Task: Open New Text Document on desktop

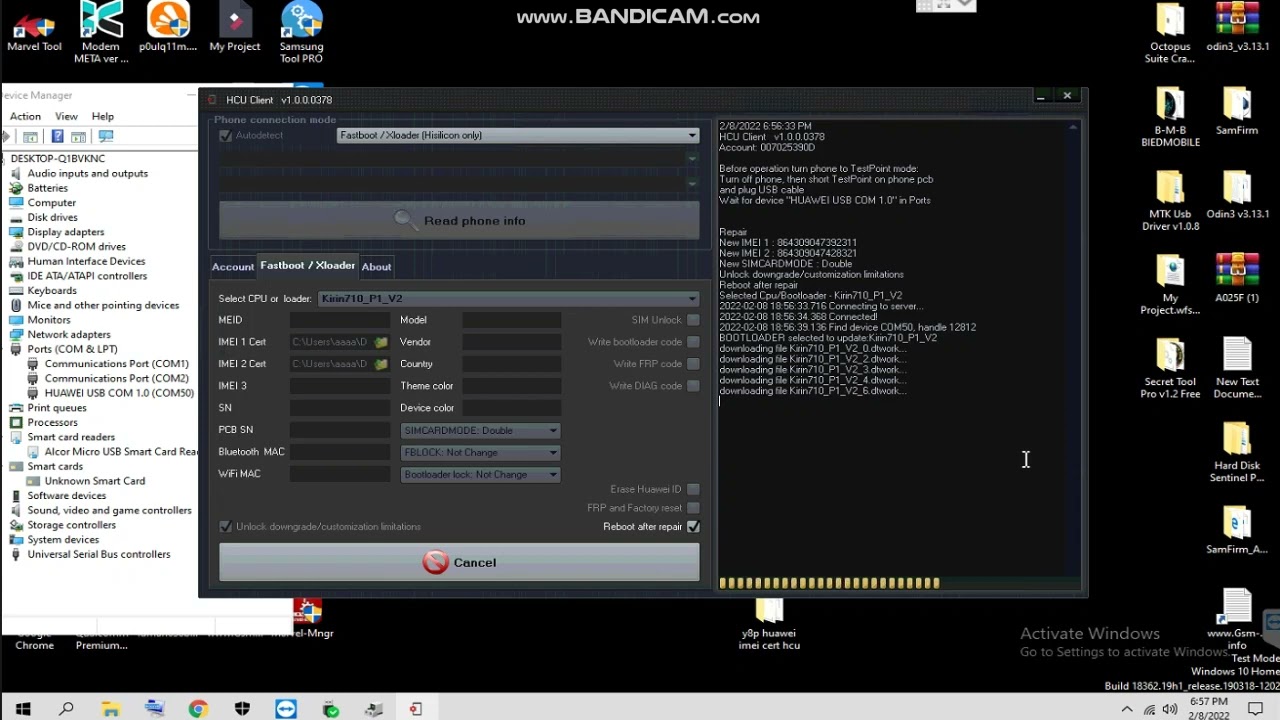Action: pos(1237,369)
